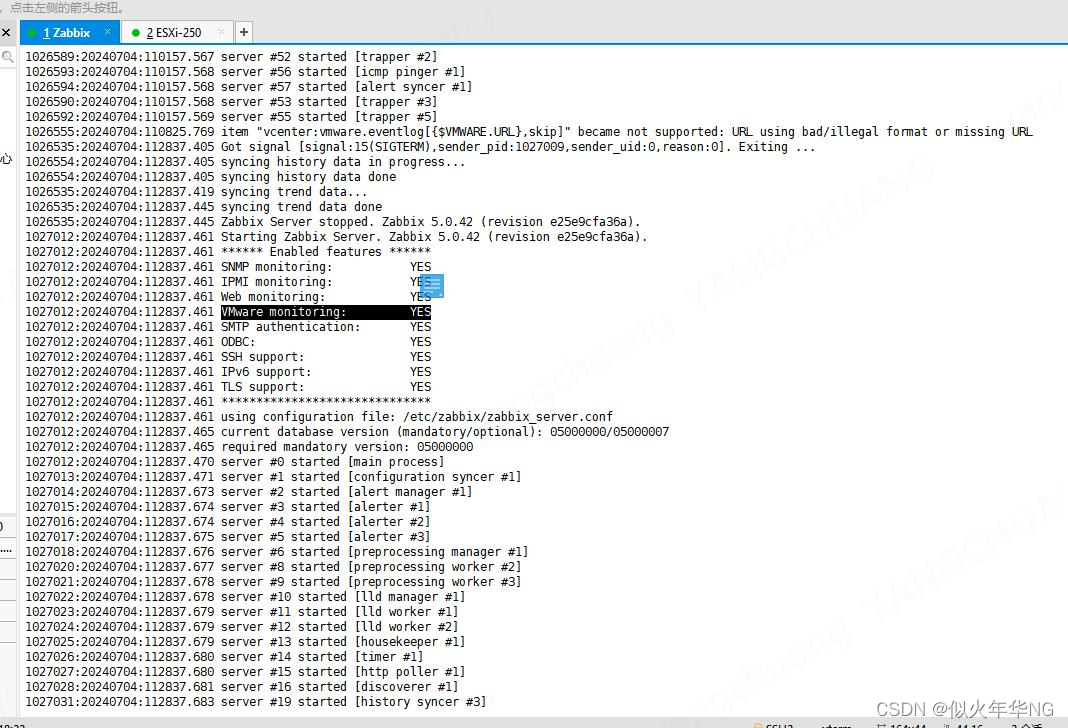Click the 'IPMI monitoring:' line
Screen dimensions: 1068x728
(x=228, y=282)
